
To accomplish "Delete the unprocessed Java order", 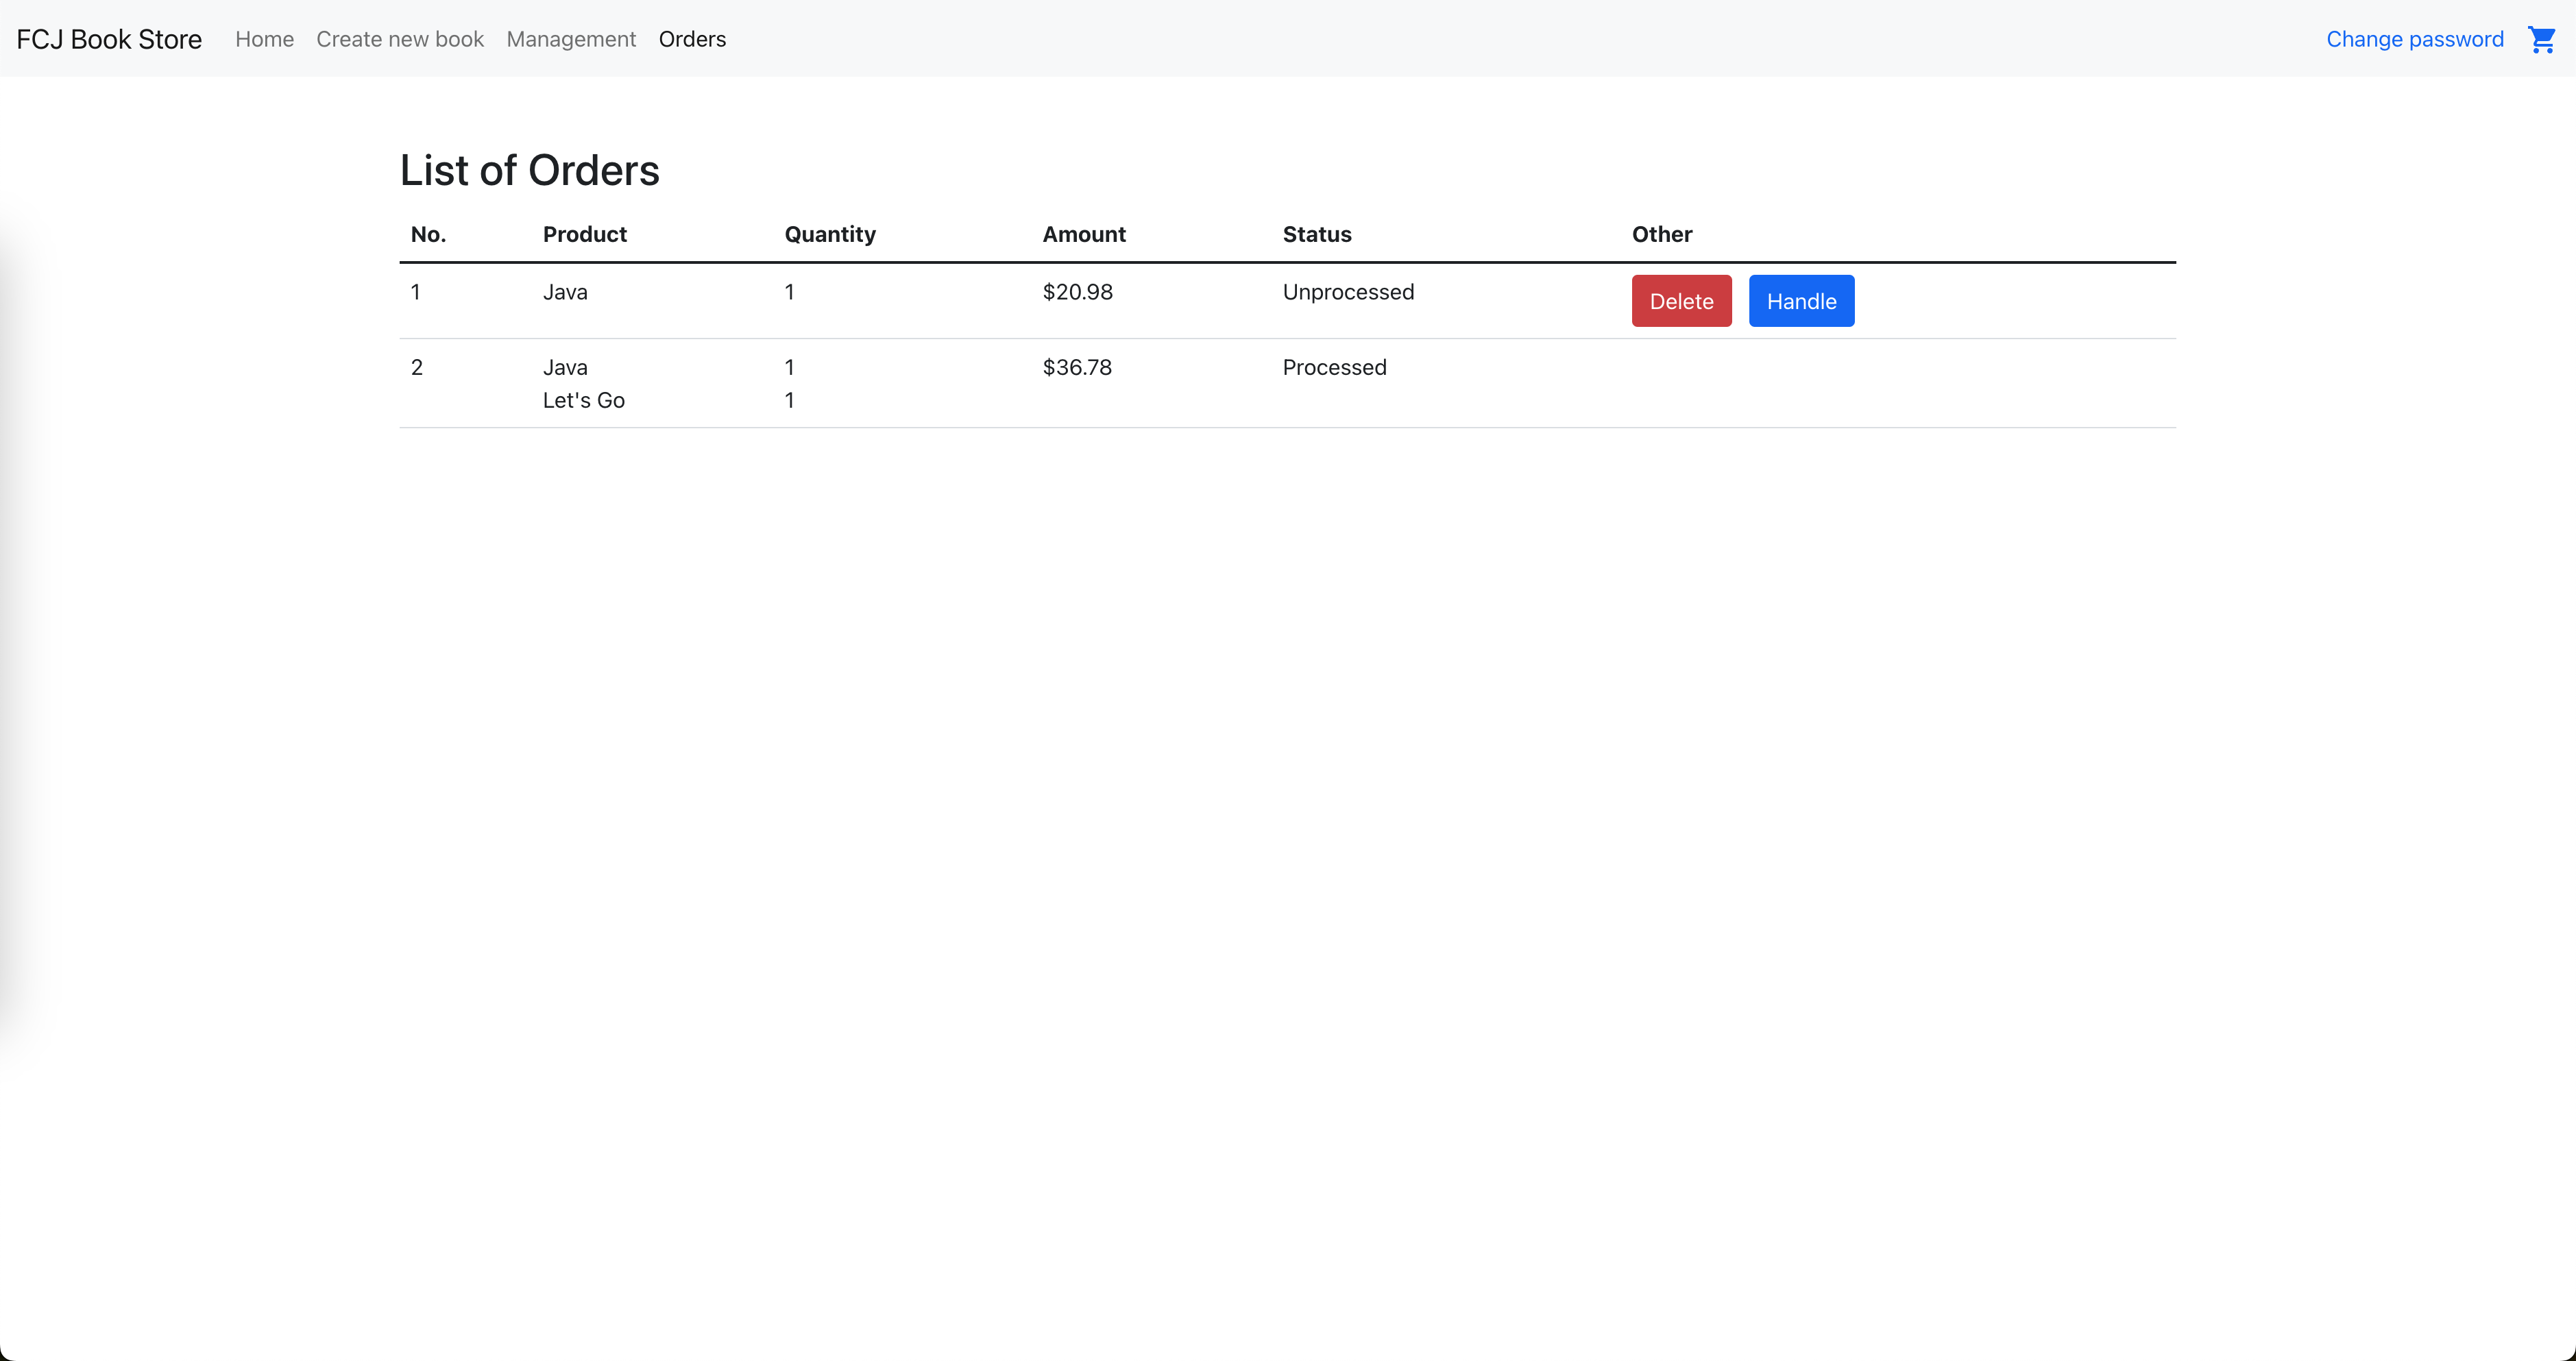I will click(x=1681, y=301).
